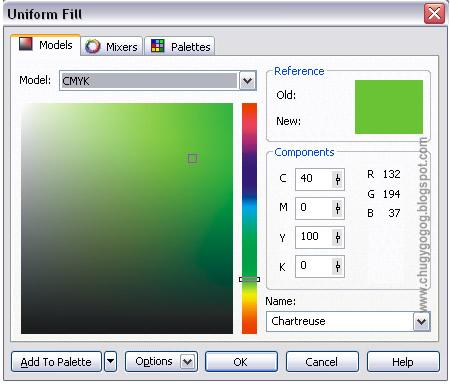
Task: Click the Palettes grid icon
Action: pyautogui.click(x=158, y=46)
